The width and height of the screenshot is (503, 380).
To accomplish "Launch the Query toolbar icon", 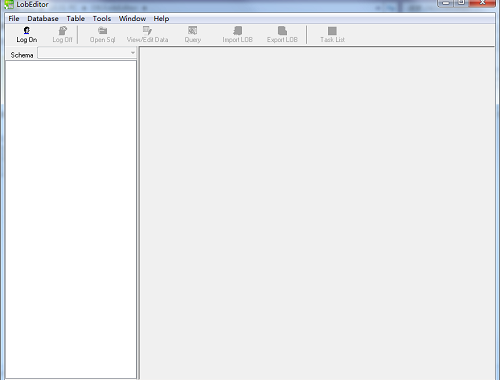I will [x=193, y=31].
